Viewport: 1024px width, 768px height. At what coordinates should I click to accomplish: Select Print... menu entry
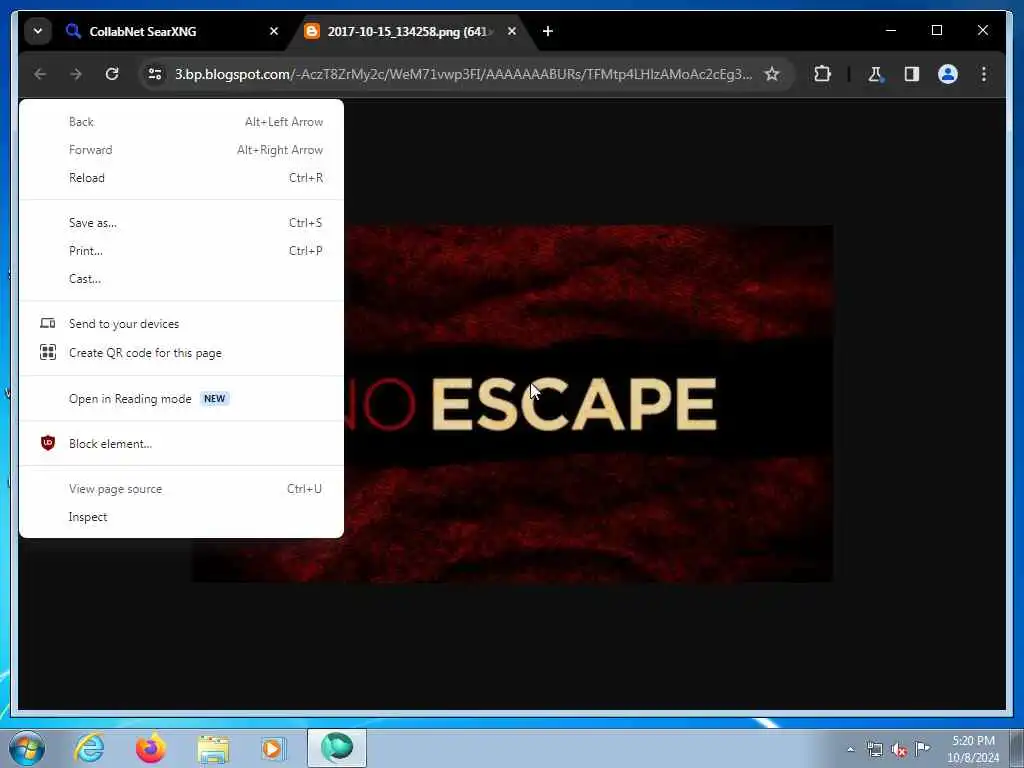tap(182, 251)
